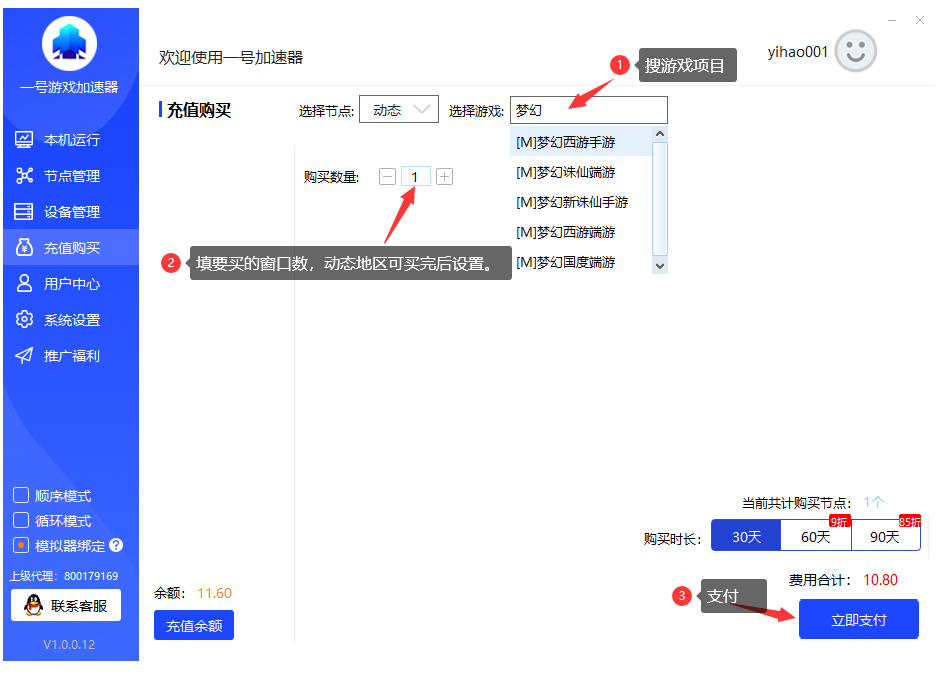The height and width of the screenshot is (680, 938).
Task: Click the 选择游戏 search field
Action: [x=589, y=110]
